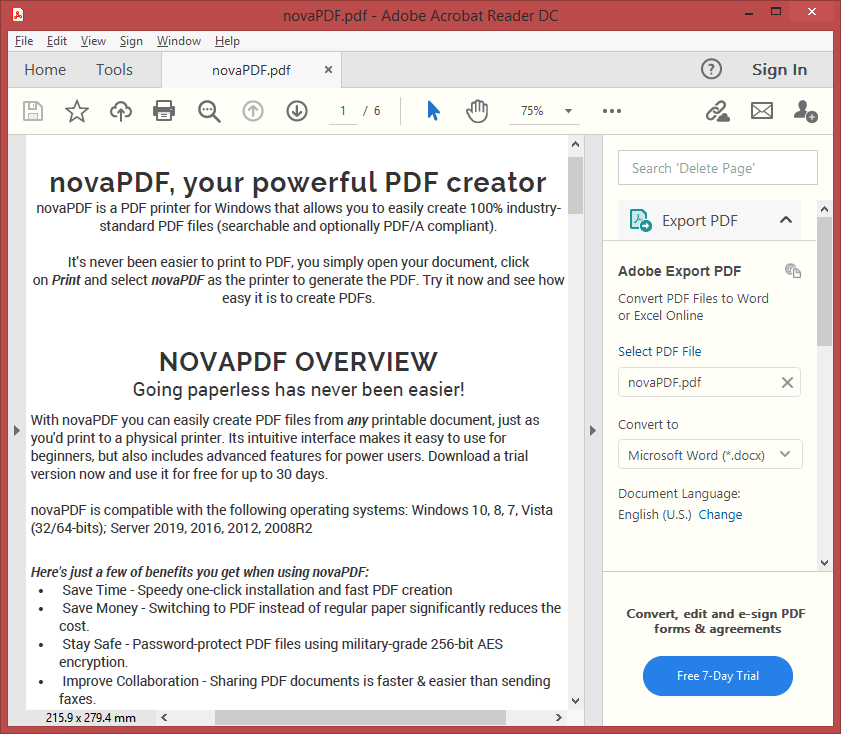Click the Free 7-Day Trial button
This screenshot has width=841, height=734.
point(717,676)
